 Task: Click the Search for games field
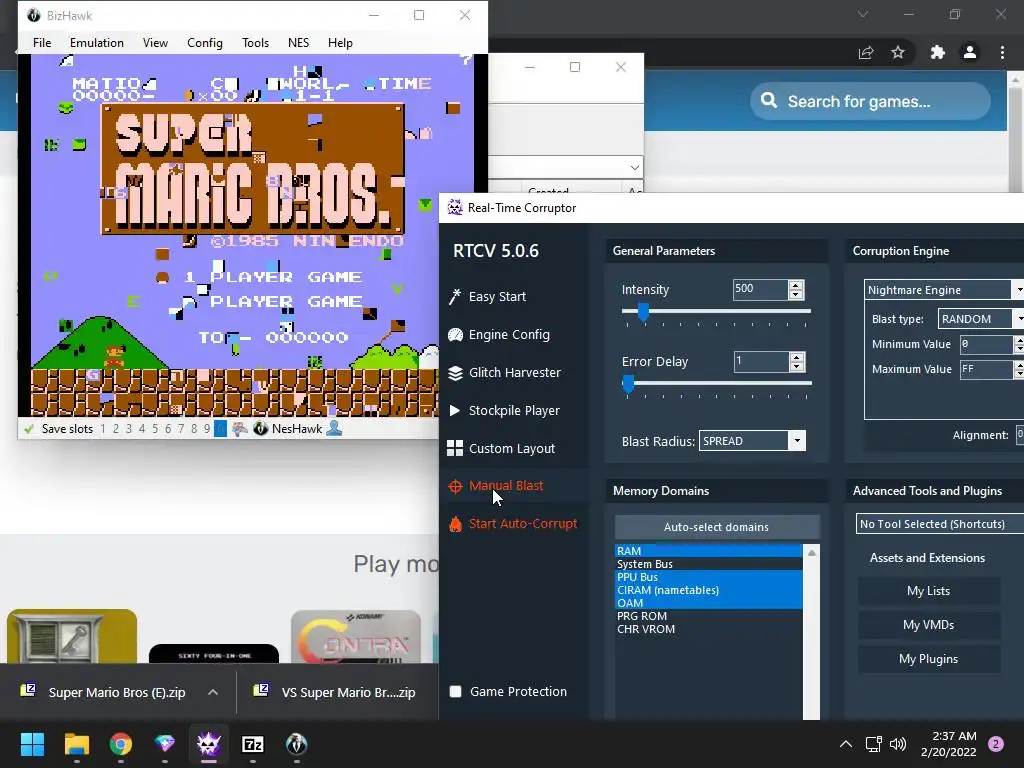point(871,101)
